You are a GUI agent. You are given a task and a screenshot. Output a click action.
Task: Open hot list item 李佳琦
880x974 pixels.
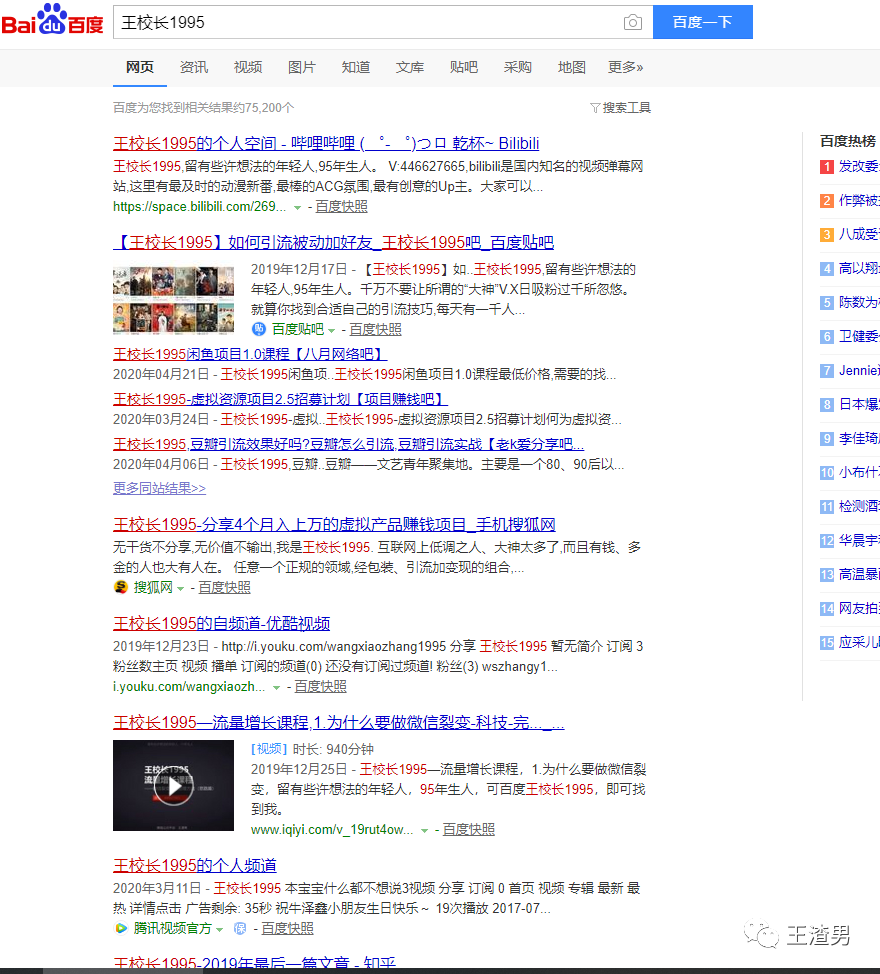click(x=860, y=439)
